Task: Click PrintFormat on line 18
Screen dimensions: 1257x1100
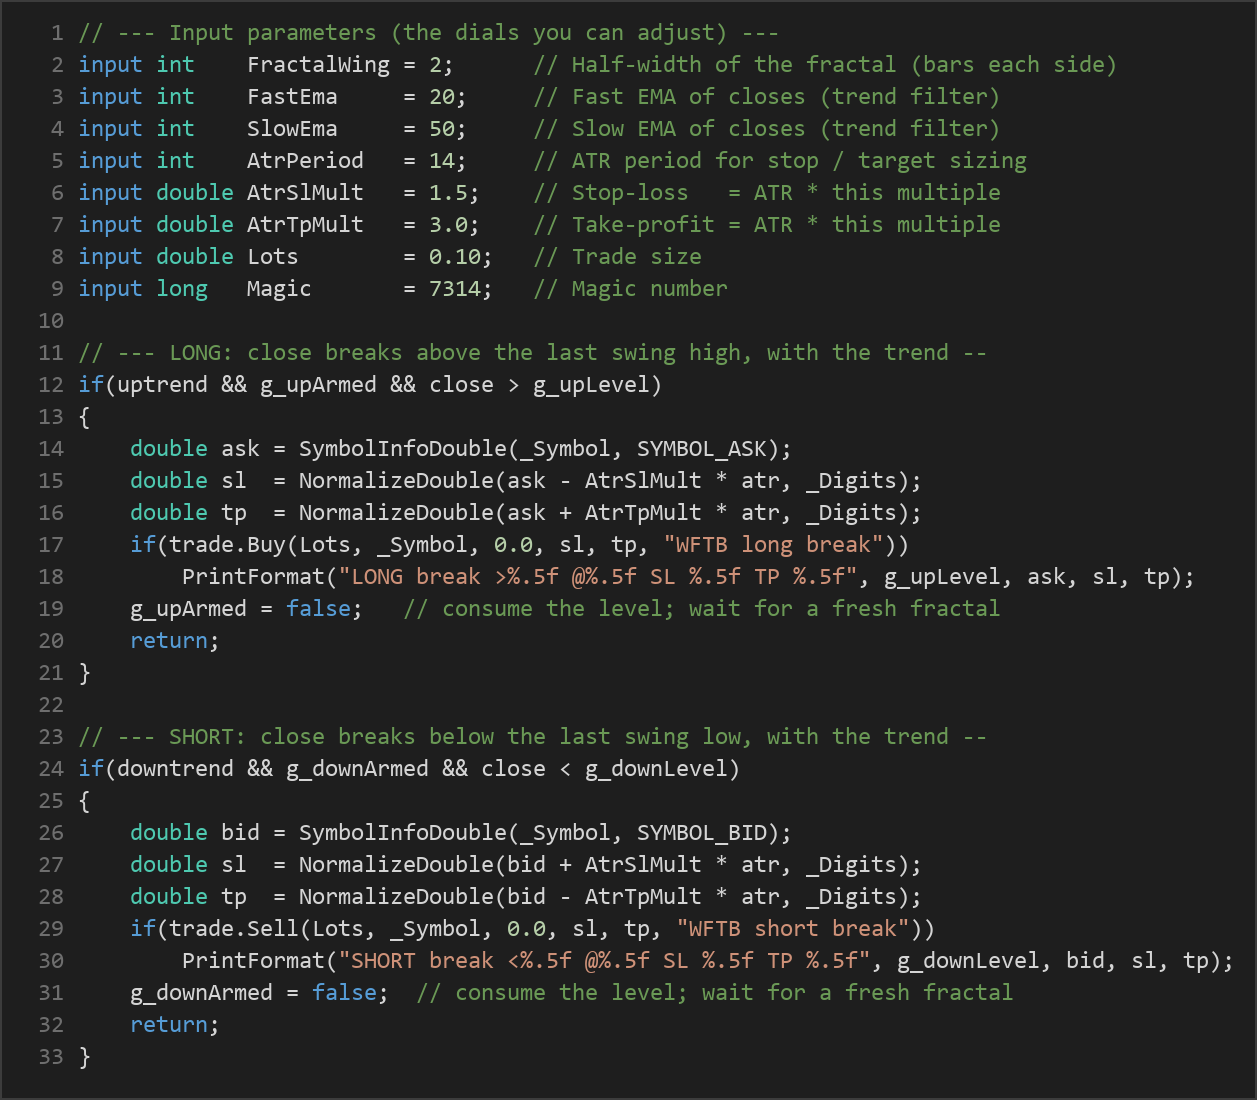Action: coord(253,577)
